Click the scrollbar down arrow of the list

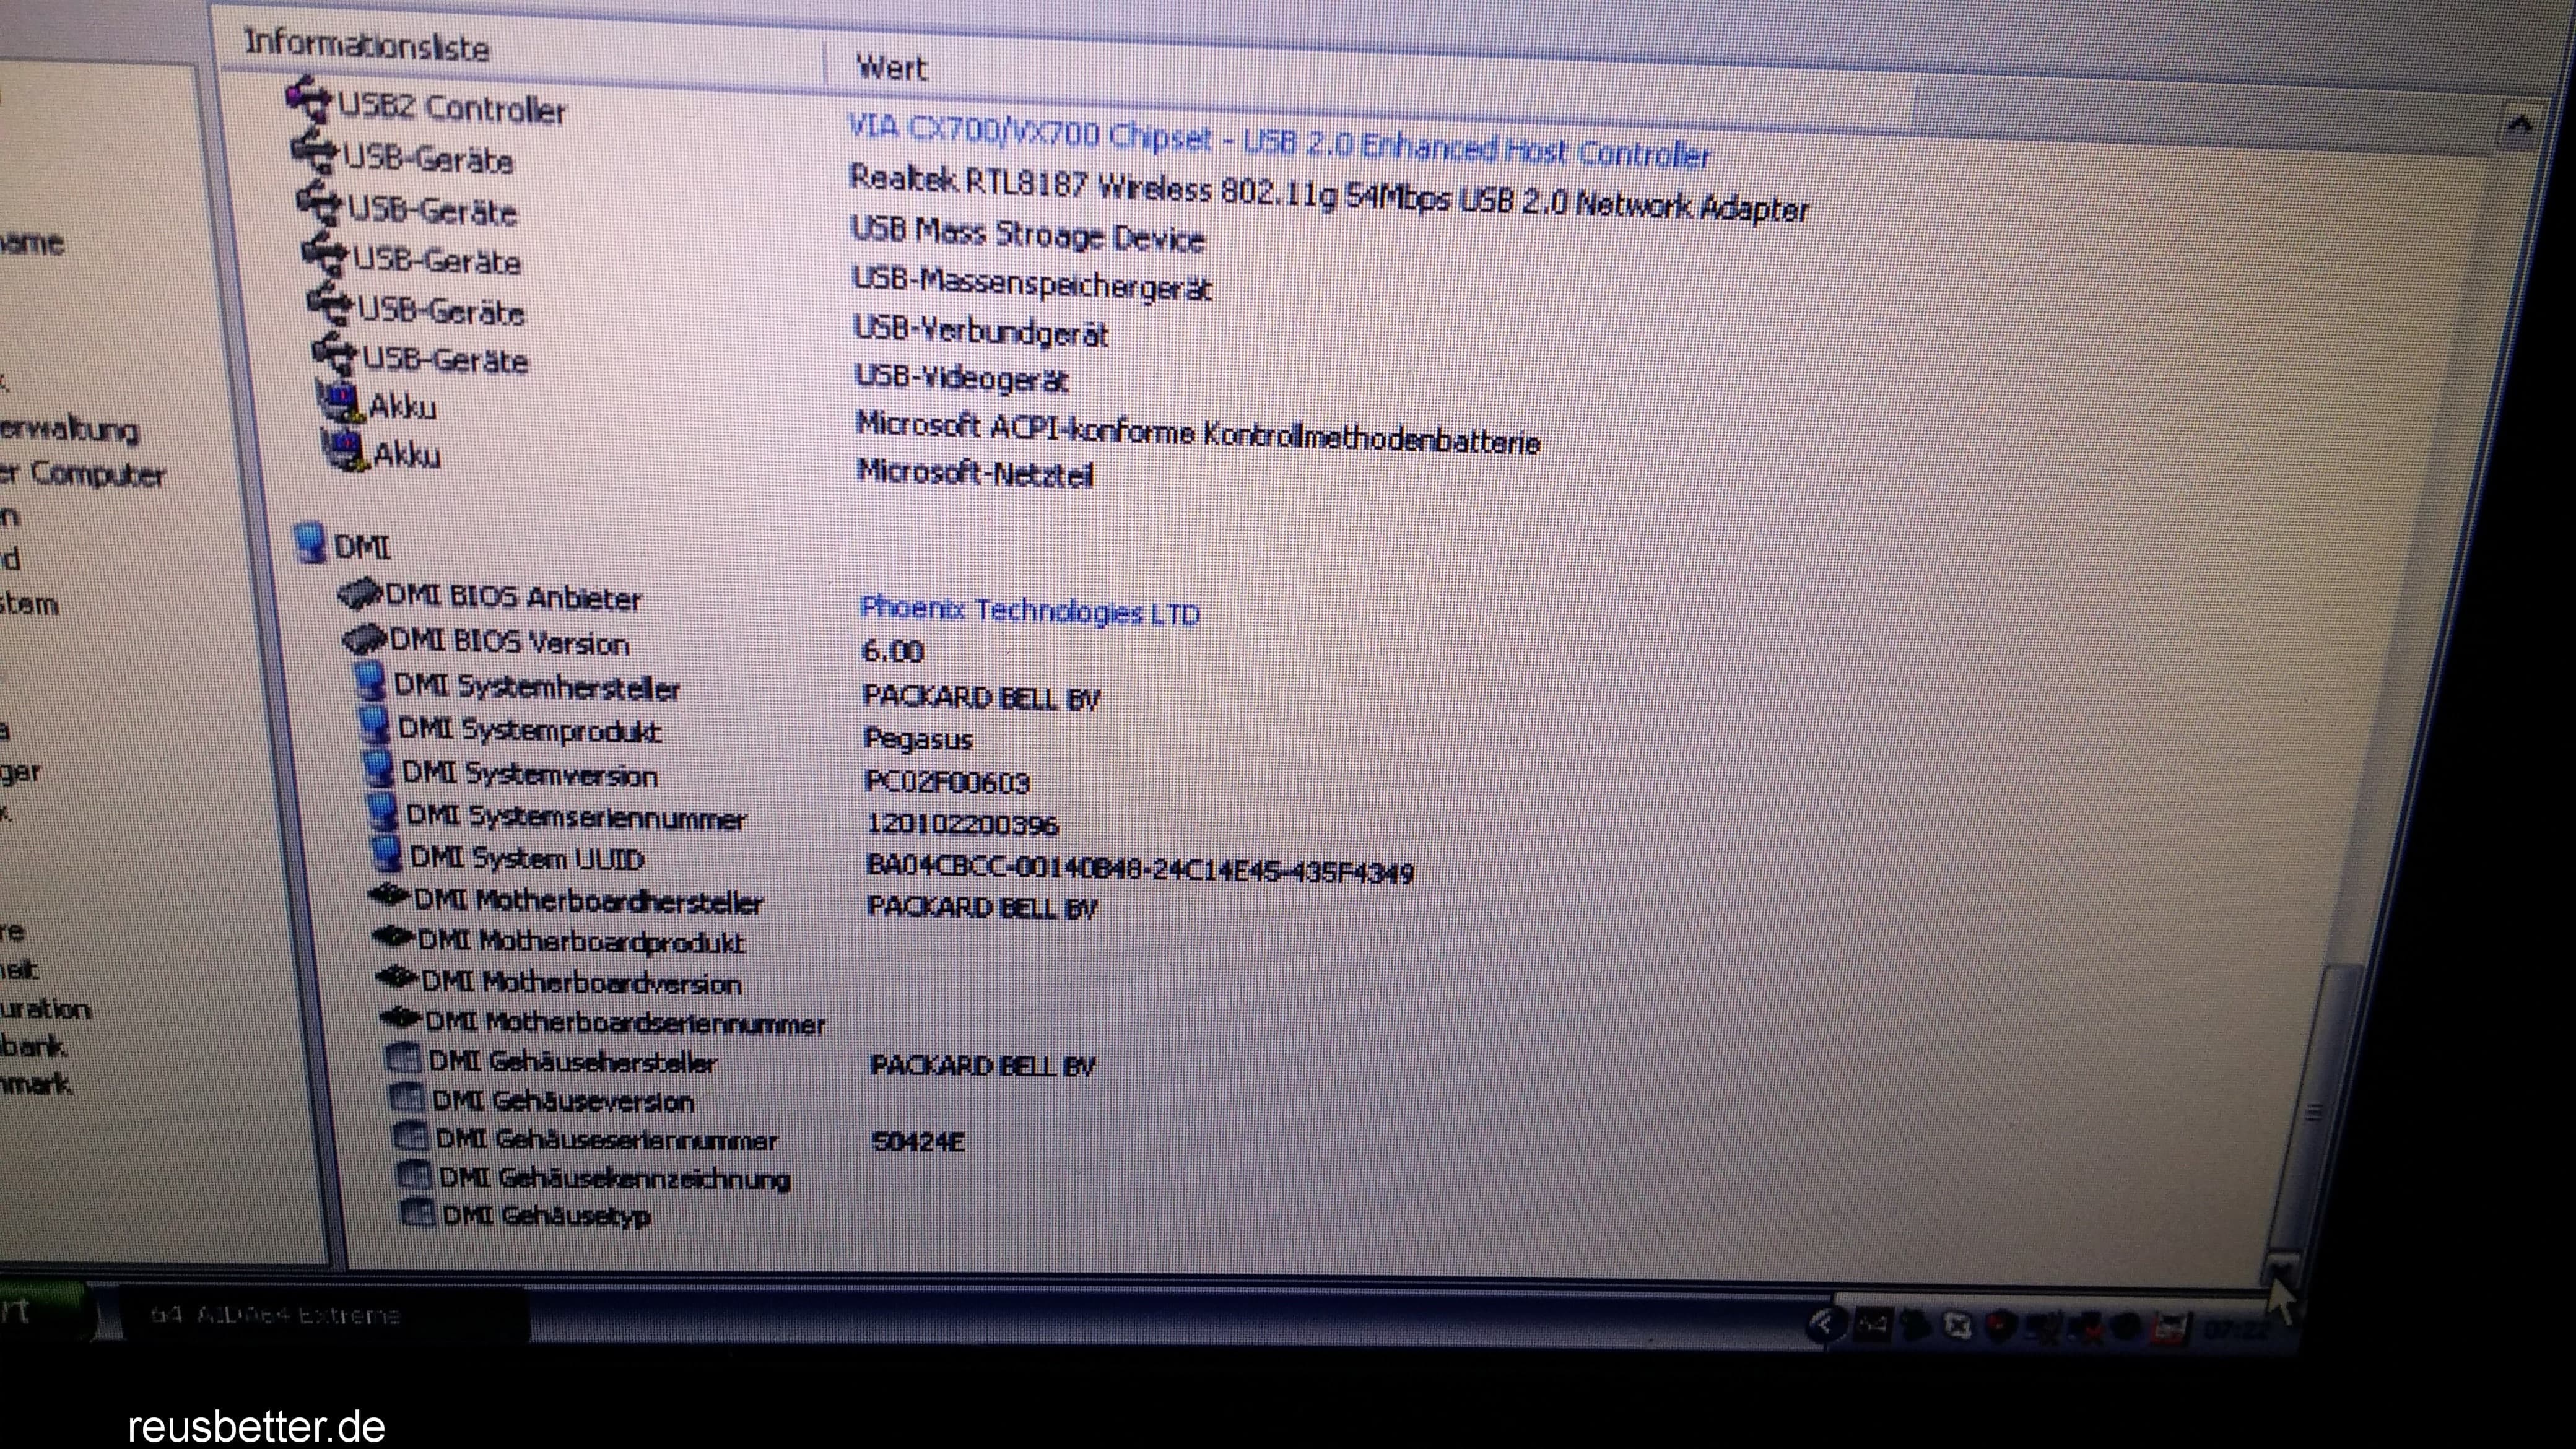click(x=2281, y=1268)
